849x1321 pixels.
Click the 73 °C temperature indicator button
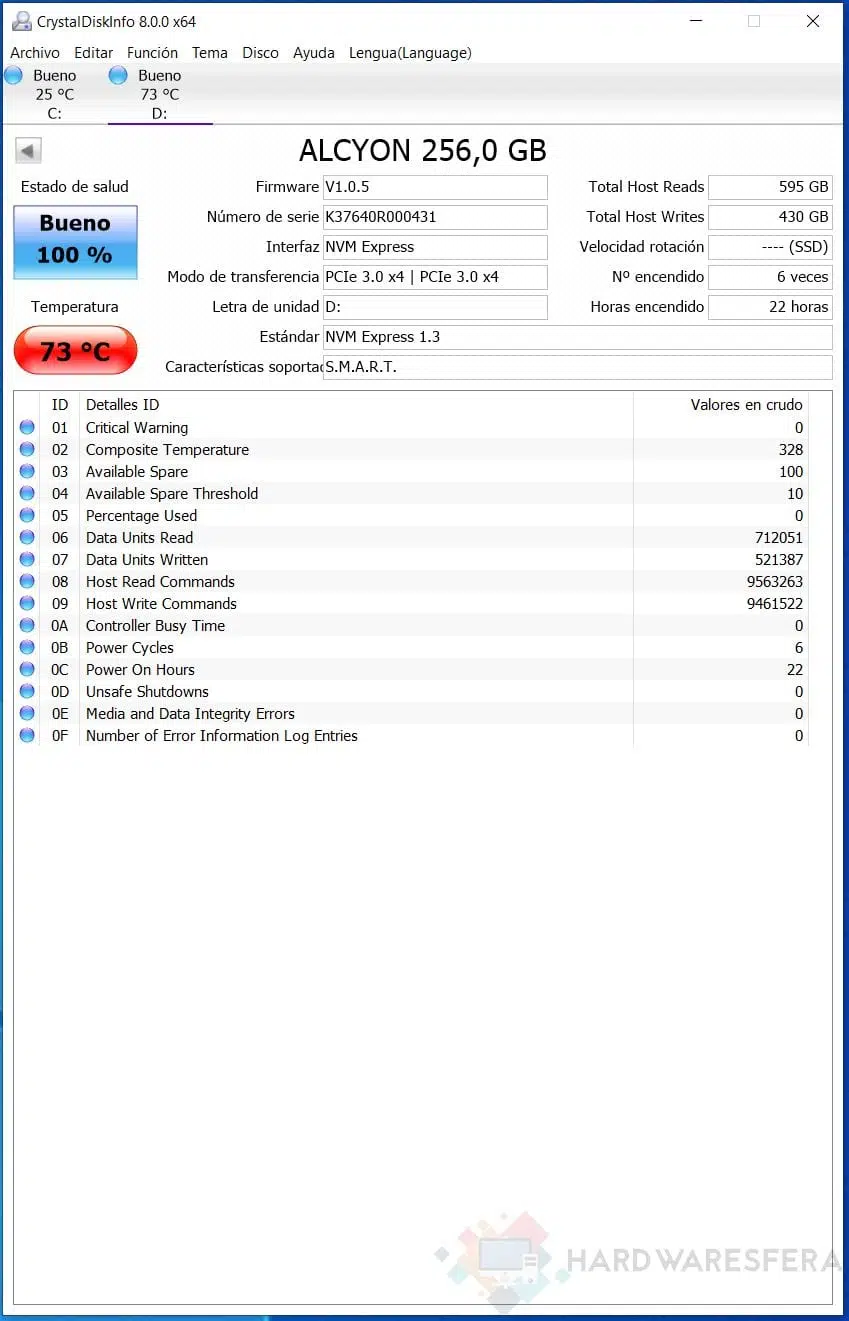click(75, 350)
